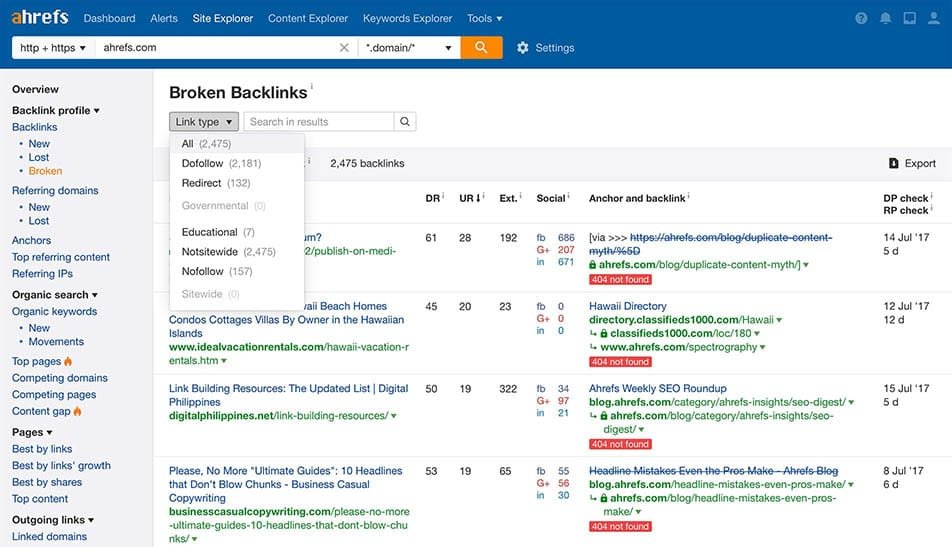Sort by UR column header
The height and width of the screenshot is (547, 952).
point(470,198)
